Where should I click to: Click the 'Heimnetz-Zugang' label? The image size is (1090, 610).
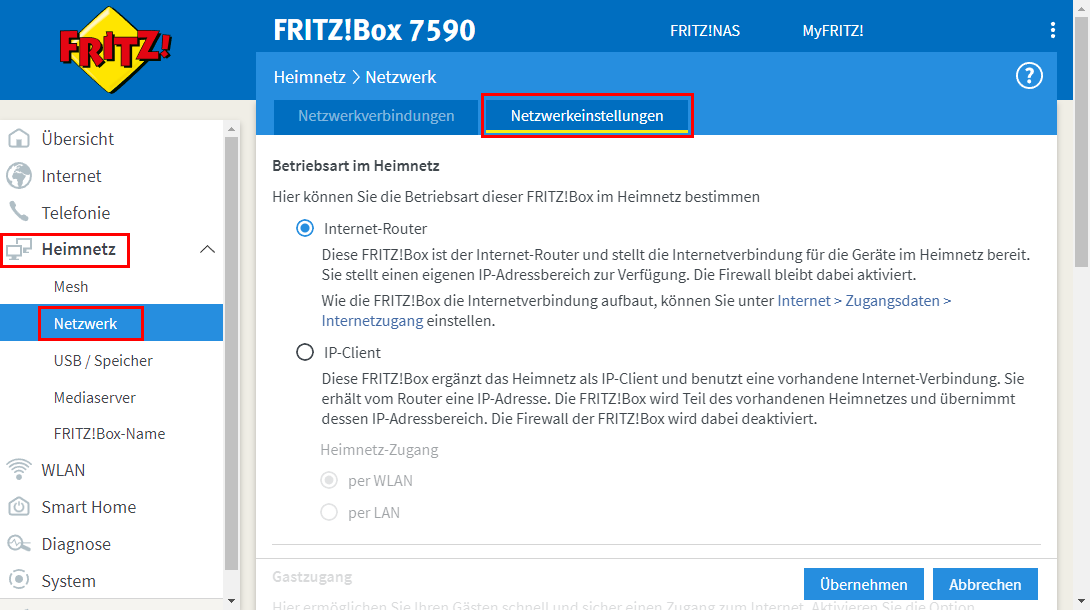pyautogui.click(x=379, y=450)
